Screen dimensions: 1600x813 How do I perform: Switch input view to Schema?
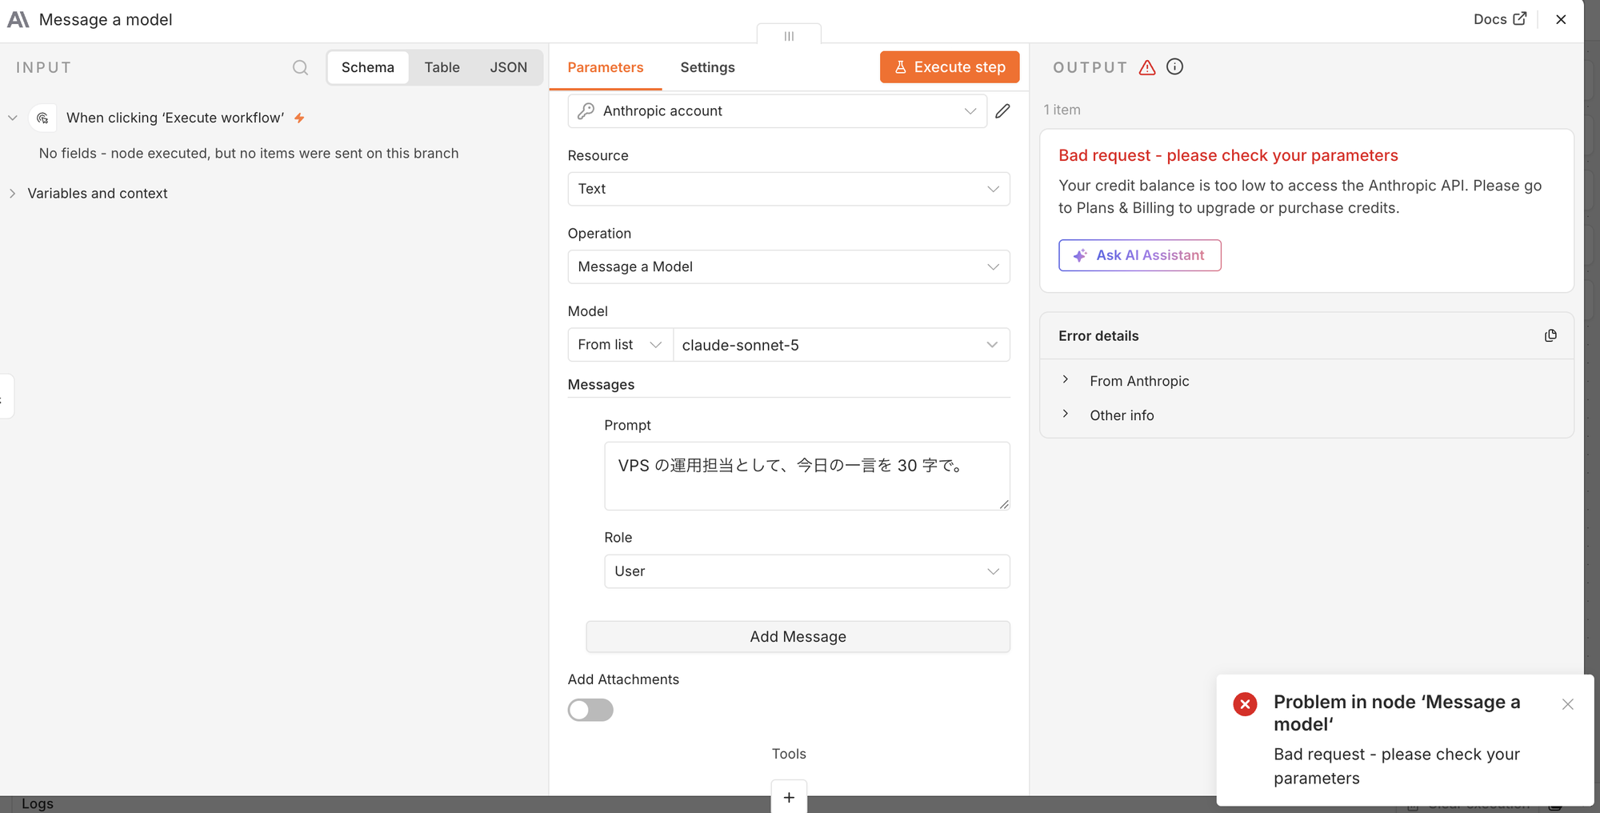[x=368, y=67]
